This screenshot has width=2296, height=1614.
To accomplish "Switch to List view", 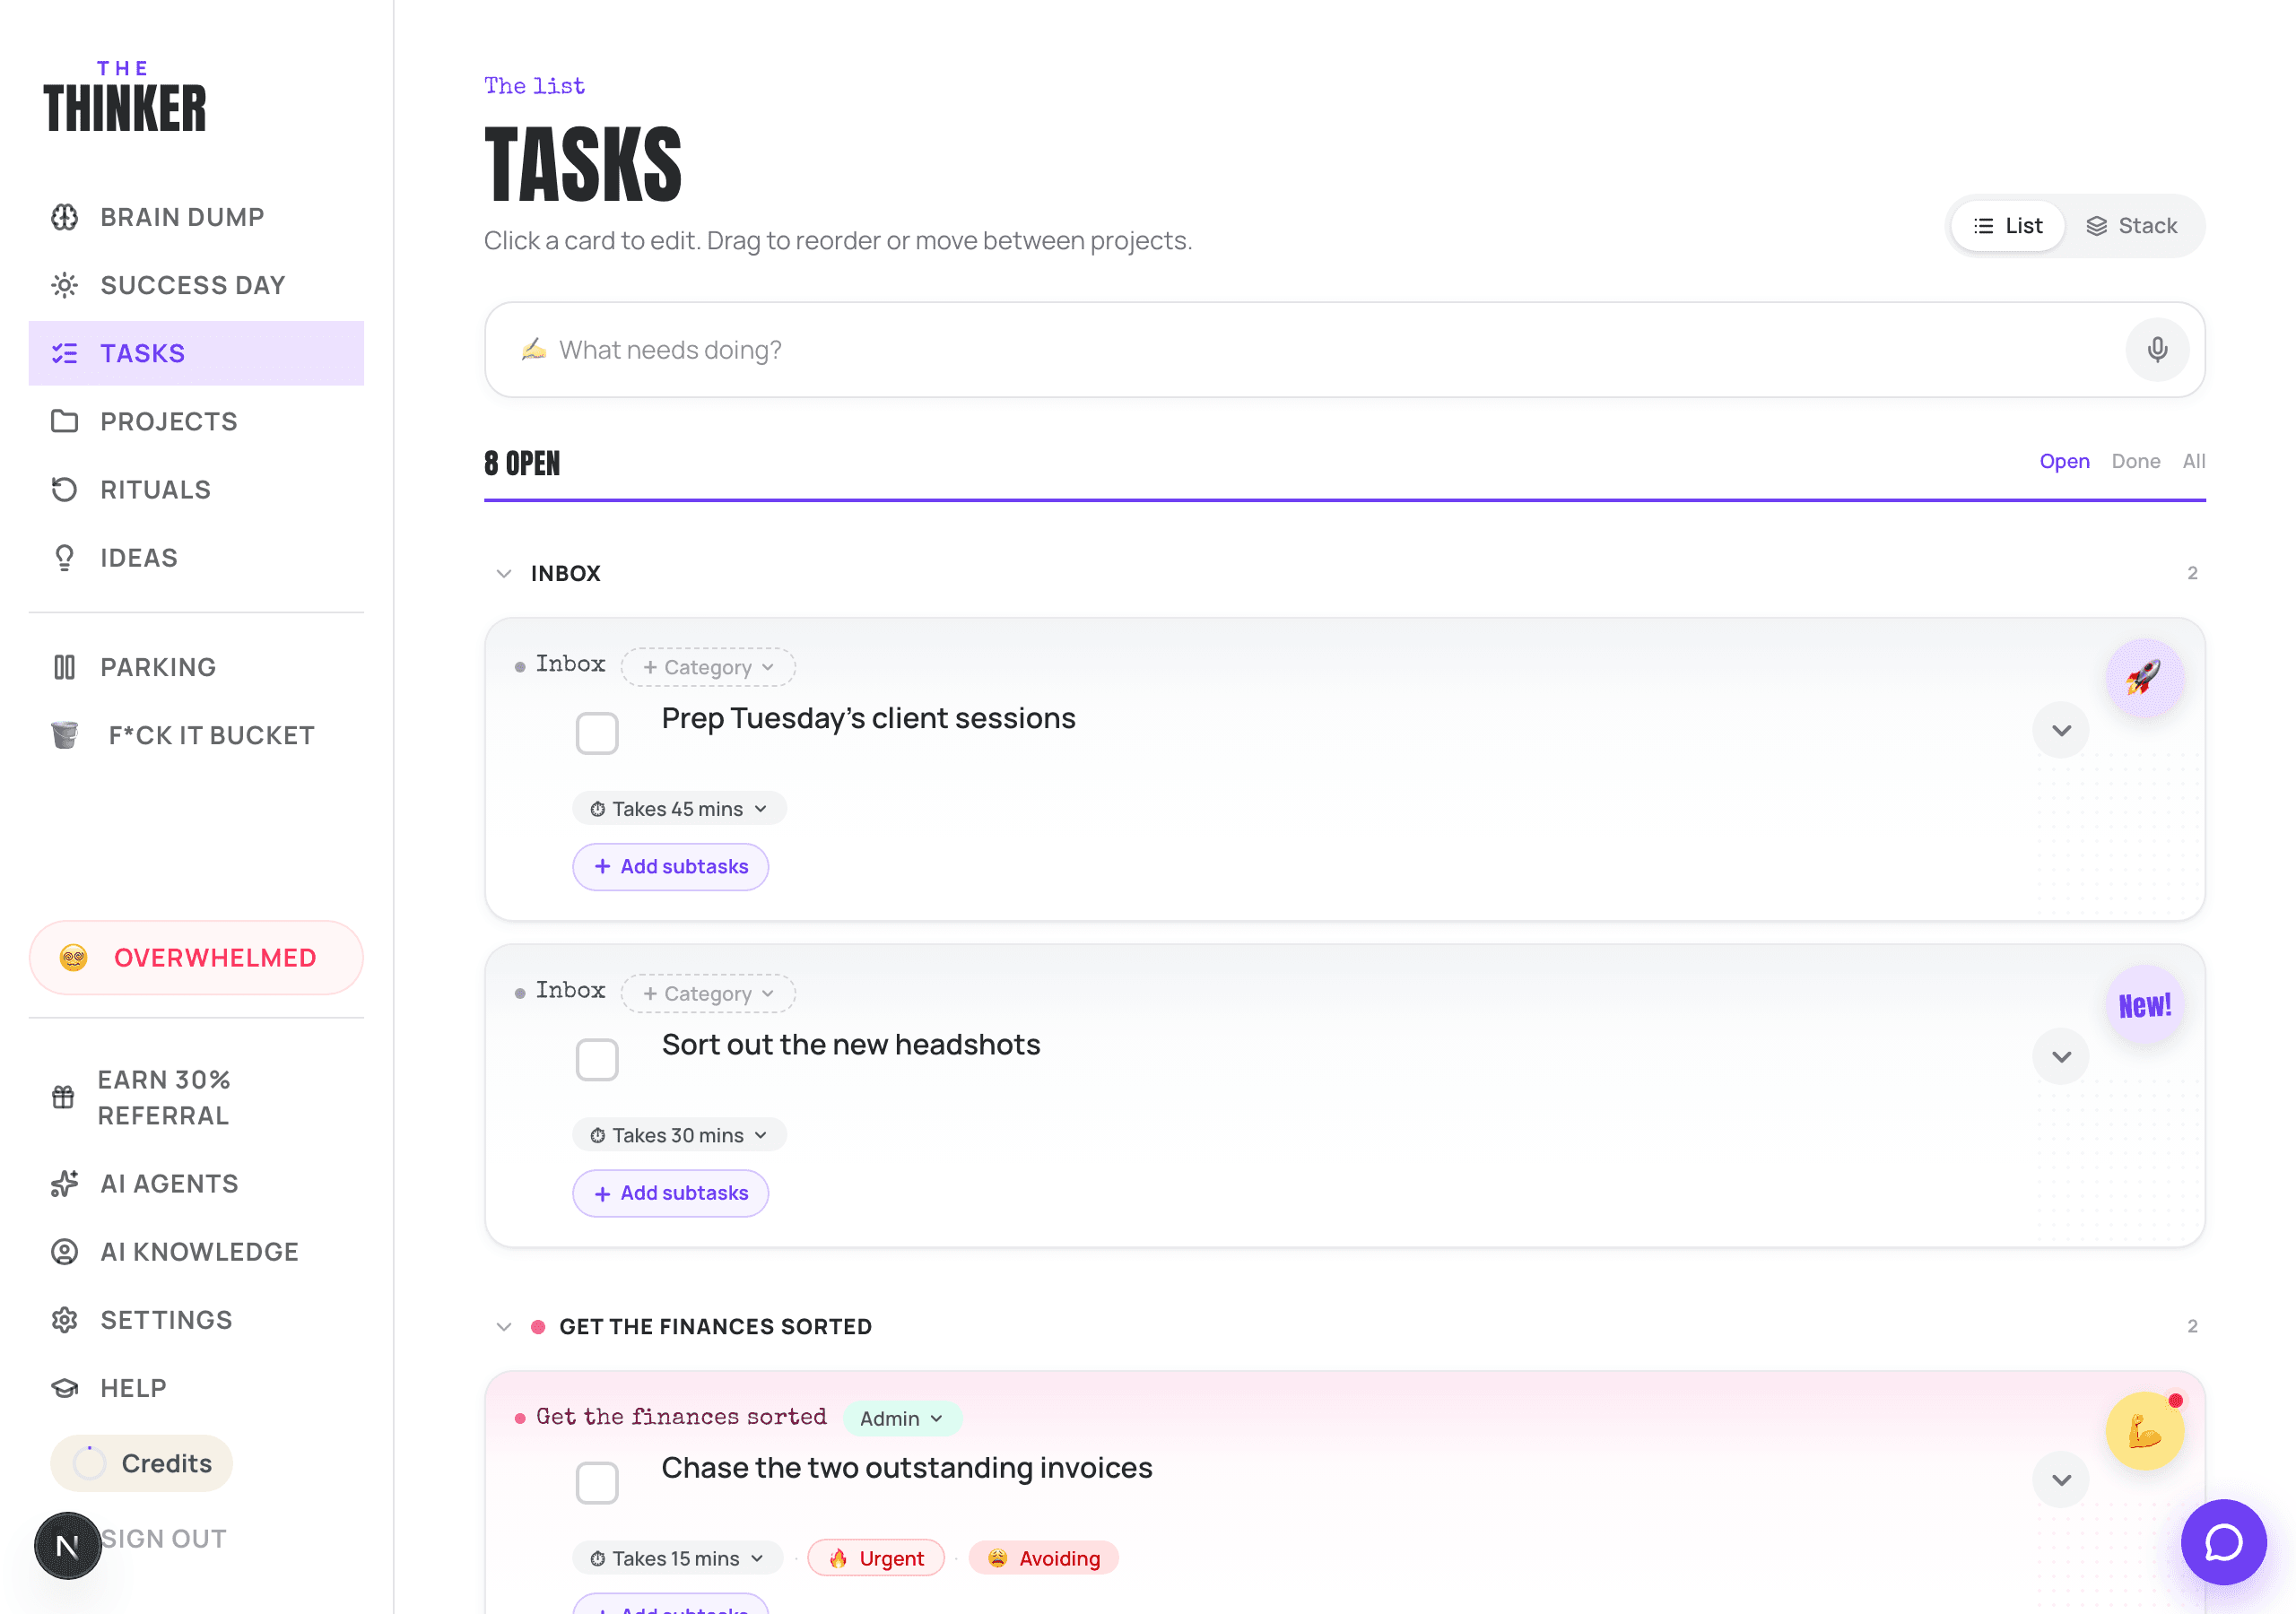I will [2008, 226].
